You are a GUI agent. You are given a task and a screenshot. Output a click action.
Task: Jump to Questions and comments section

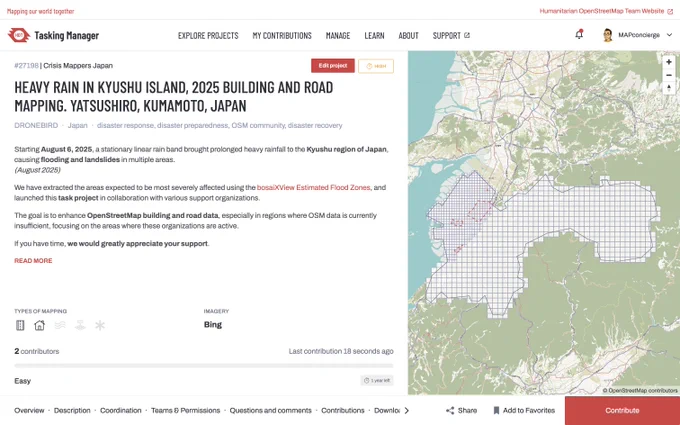click(x=271, y=410)
